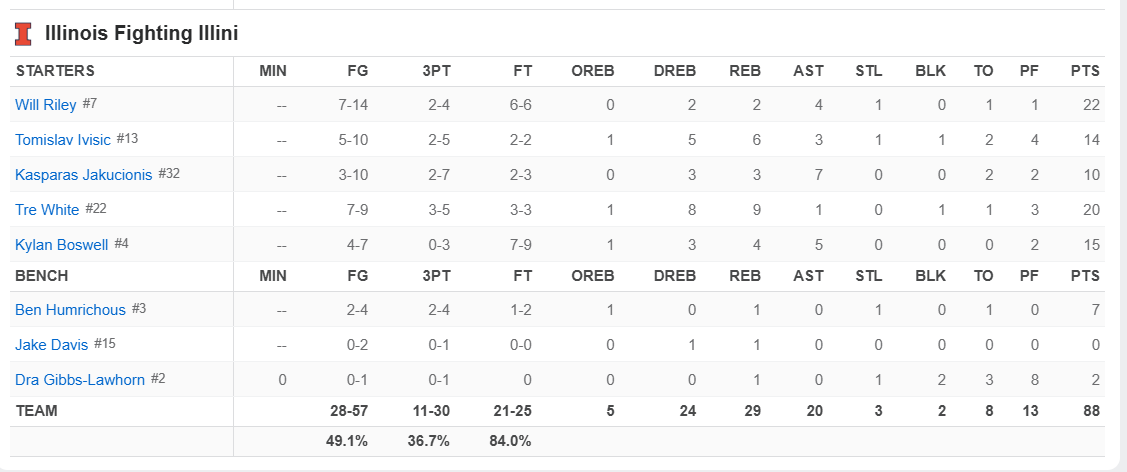Click the 49.1% field goal percentage
This screenshot has height=472, width=1127.
pos(347,441)
